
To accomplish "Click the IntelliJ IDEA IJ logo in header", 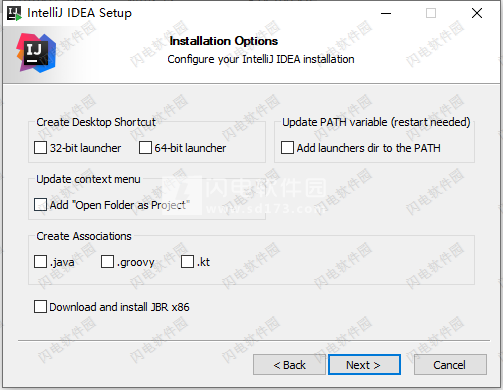I will point(36,53).
